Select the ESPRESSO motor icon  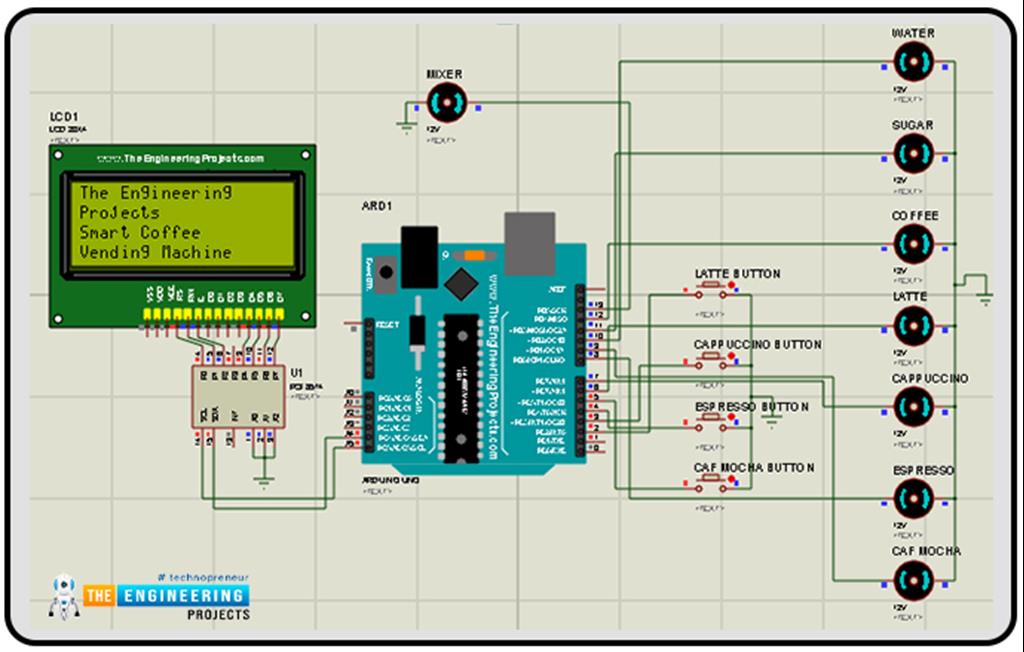point(914,497)
